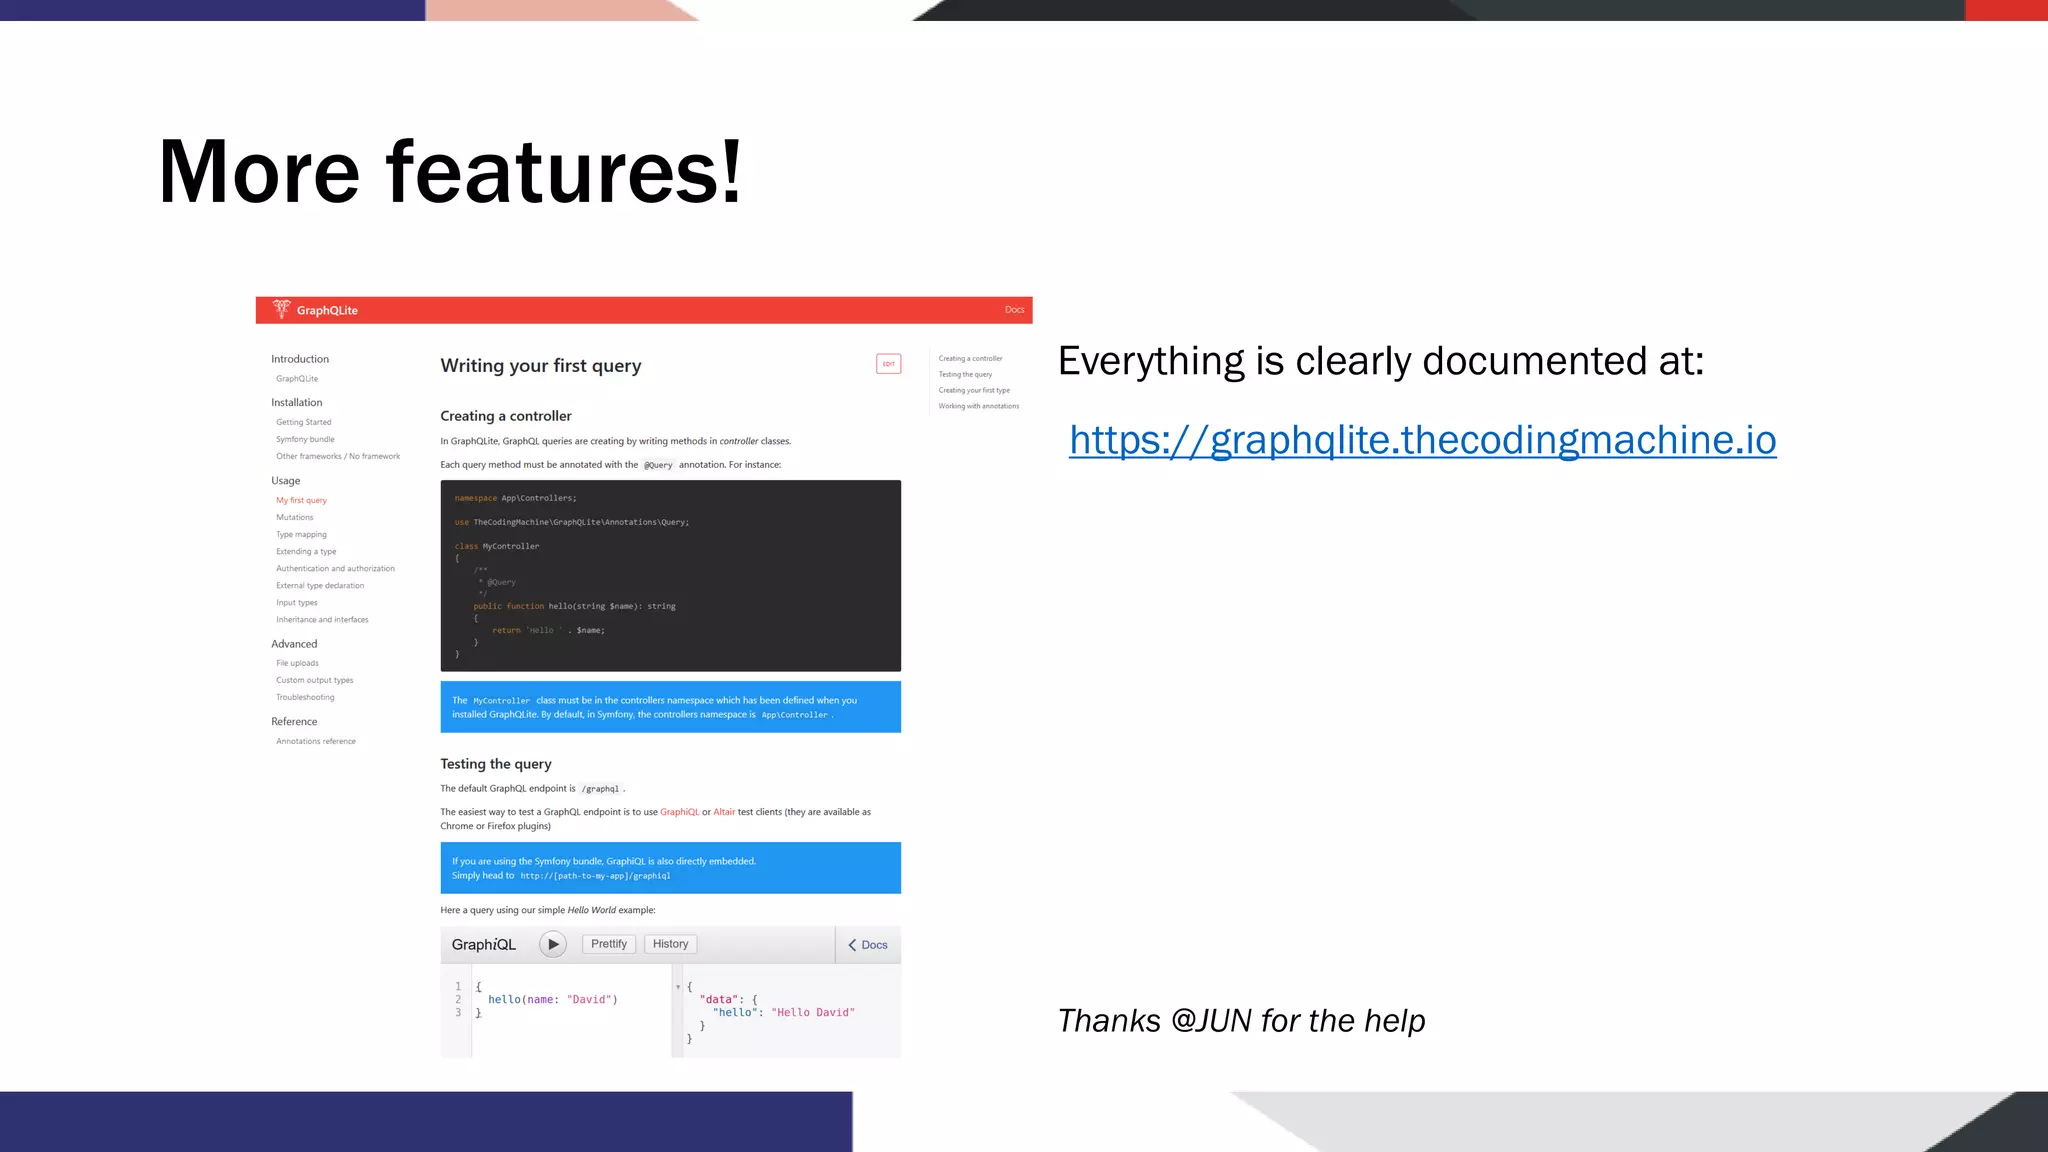Screen dimensions: 2048x1152
Task: Click the 'Thanks @JUN for the help' text
Action: click(1241, 1021)
